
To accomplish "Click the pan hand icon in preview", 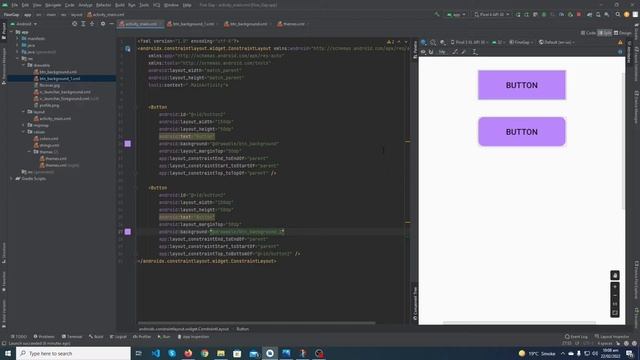I will point(615,275).
